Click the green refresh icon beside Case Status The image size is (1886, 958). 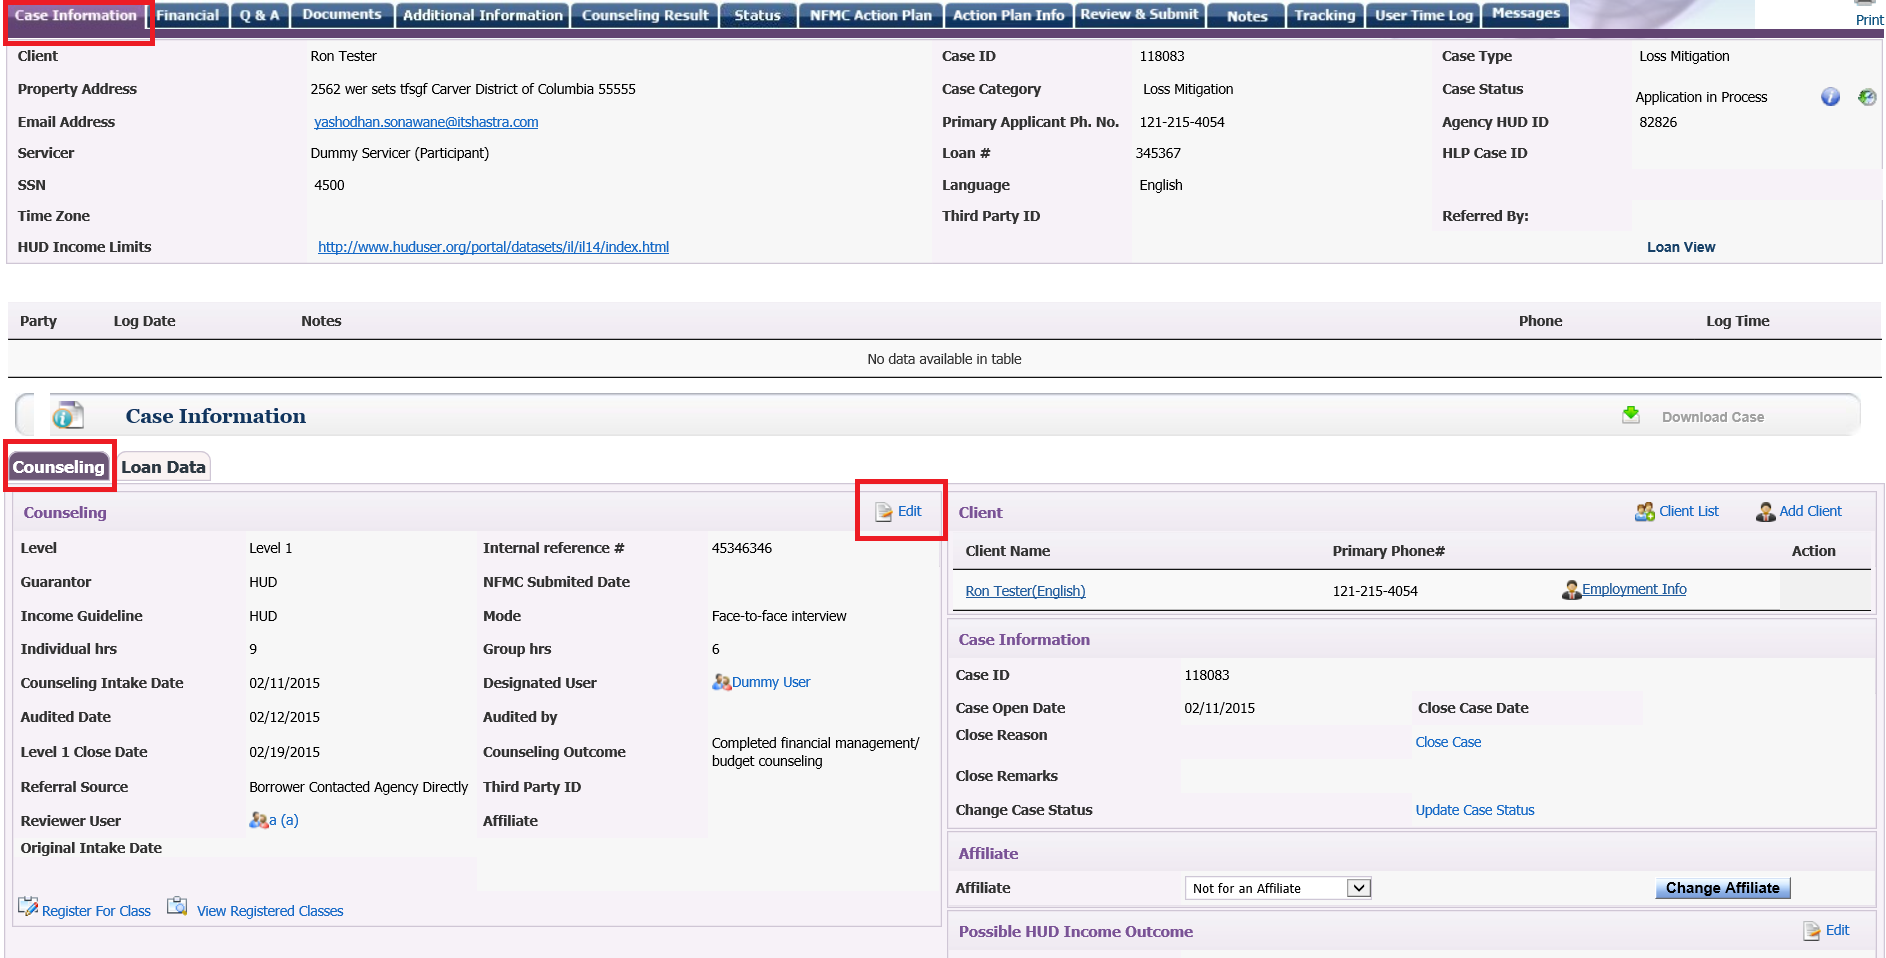(x=1867, y=97)
